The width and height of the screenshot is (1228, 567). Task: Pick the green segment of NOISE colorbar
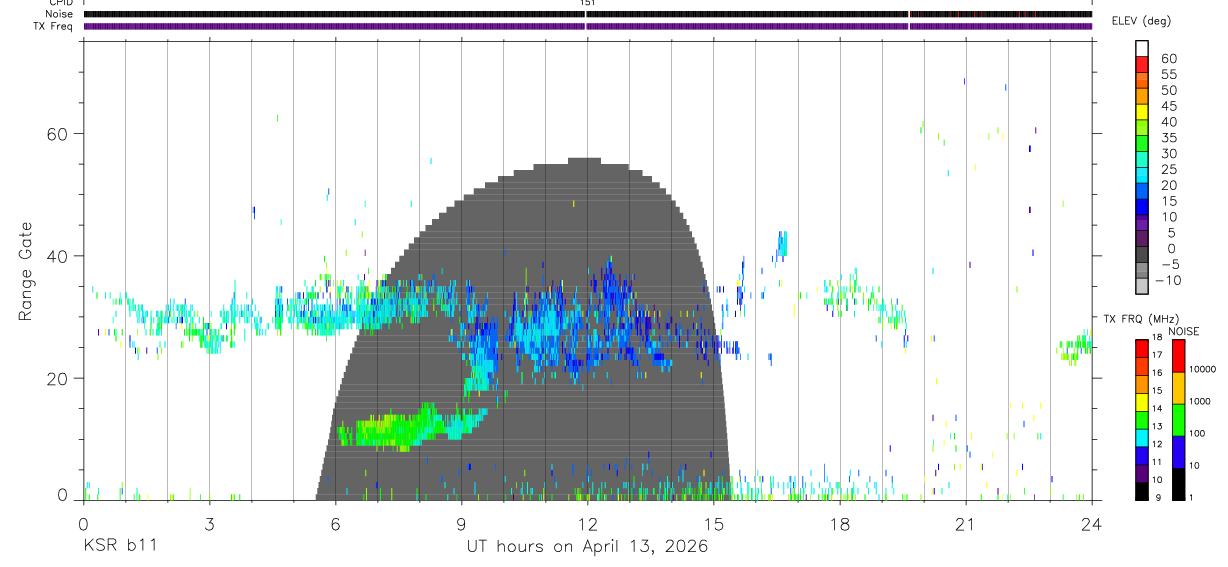[x=1178, y=420]
